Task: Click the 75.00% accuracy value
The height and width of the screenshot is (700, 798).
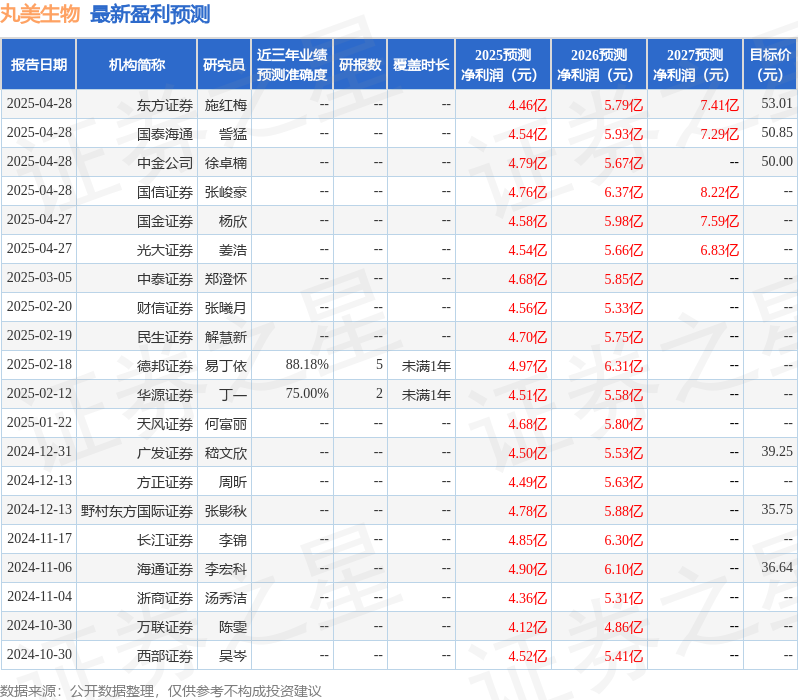Action: tap(307, 394)
